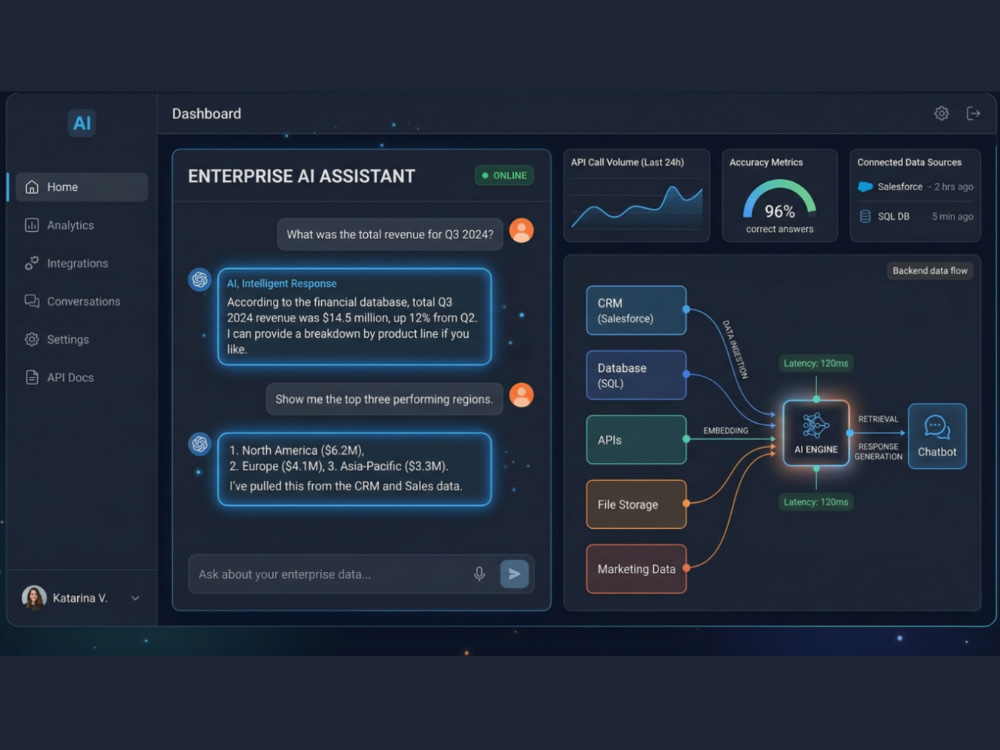
Task: Click user avatar beside Q3 revenue question
Action: point(522,230)
